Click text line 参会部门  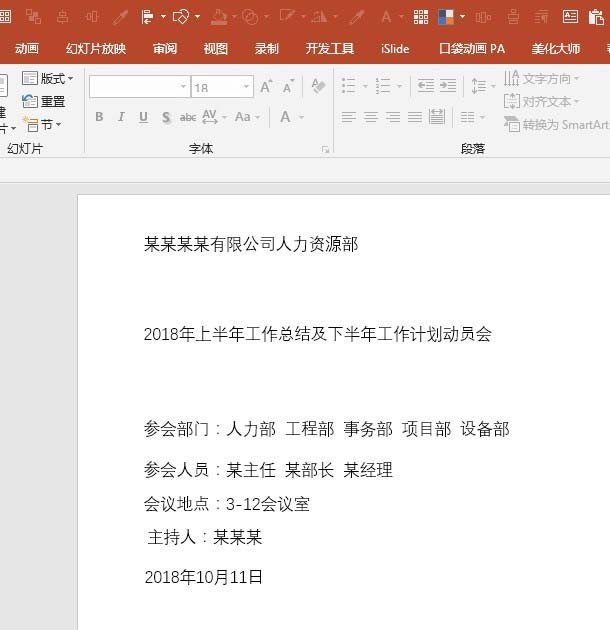tap(327, 429)
